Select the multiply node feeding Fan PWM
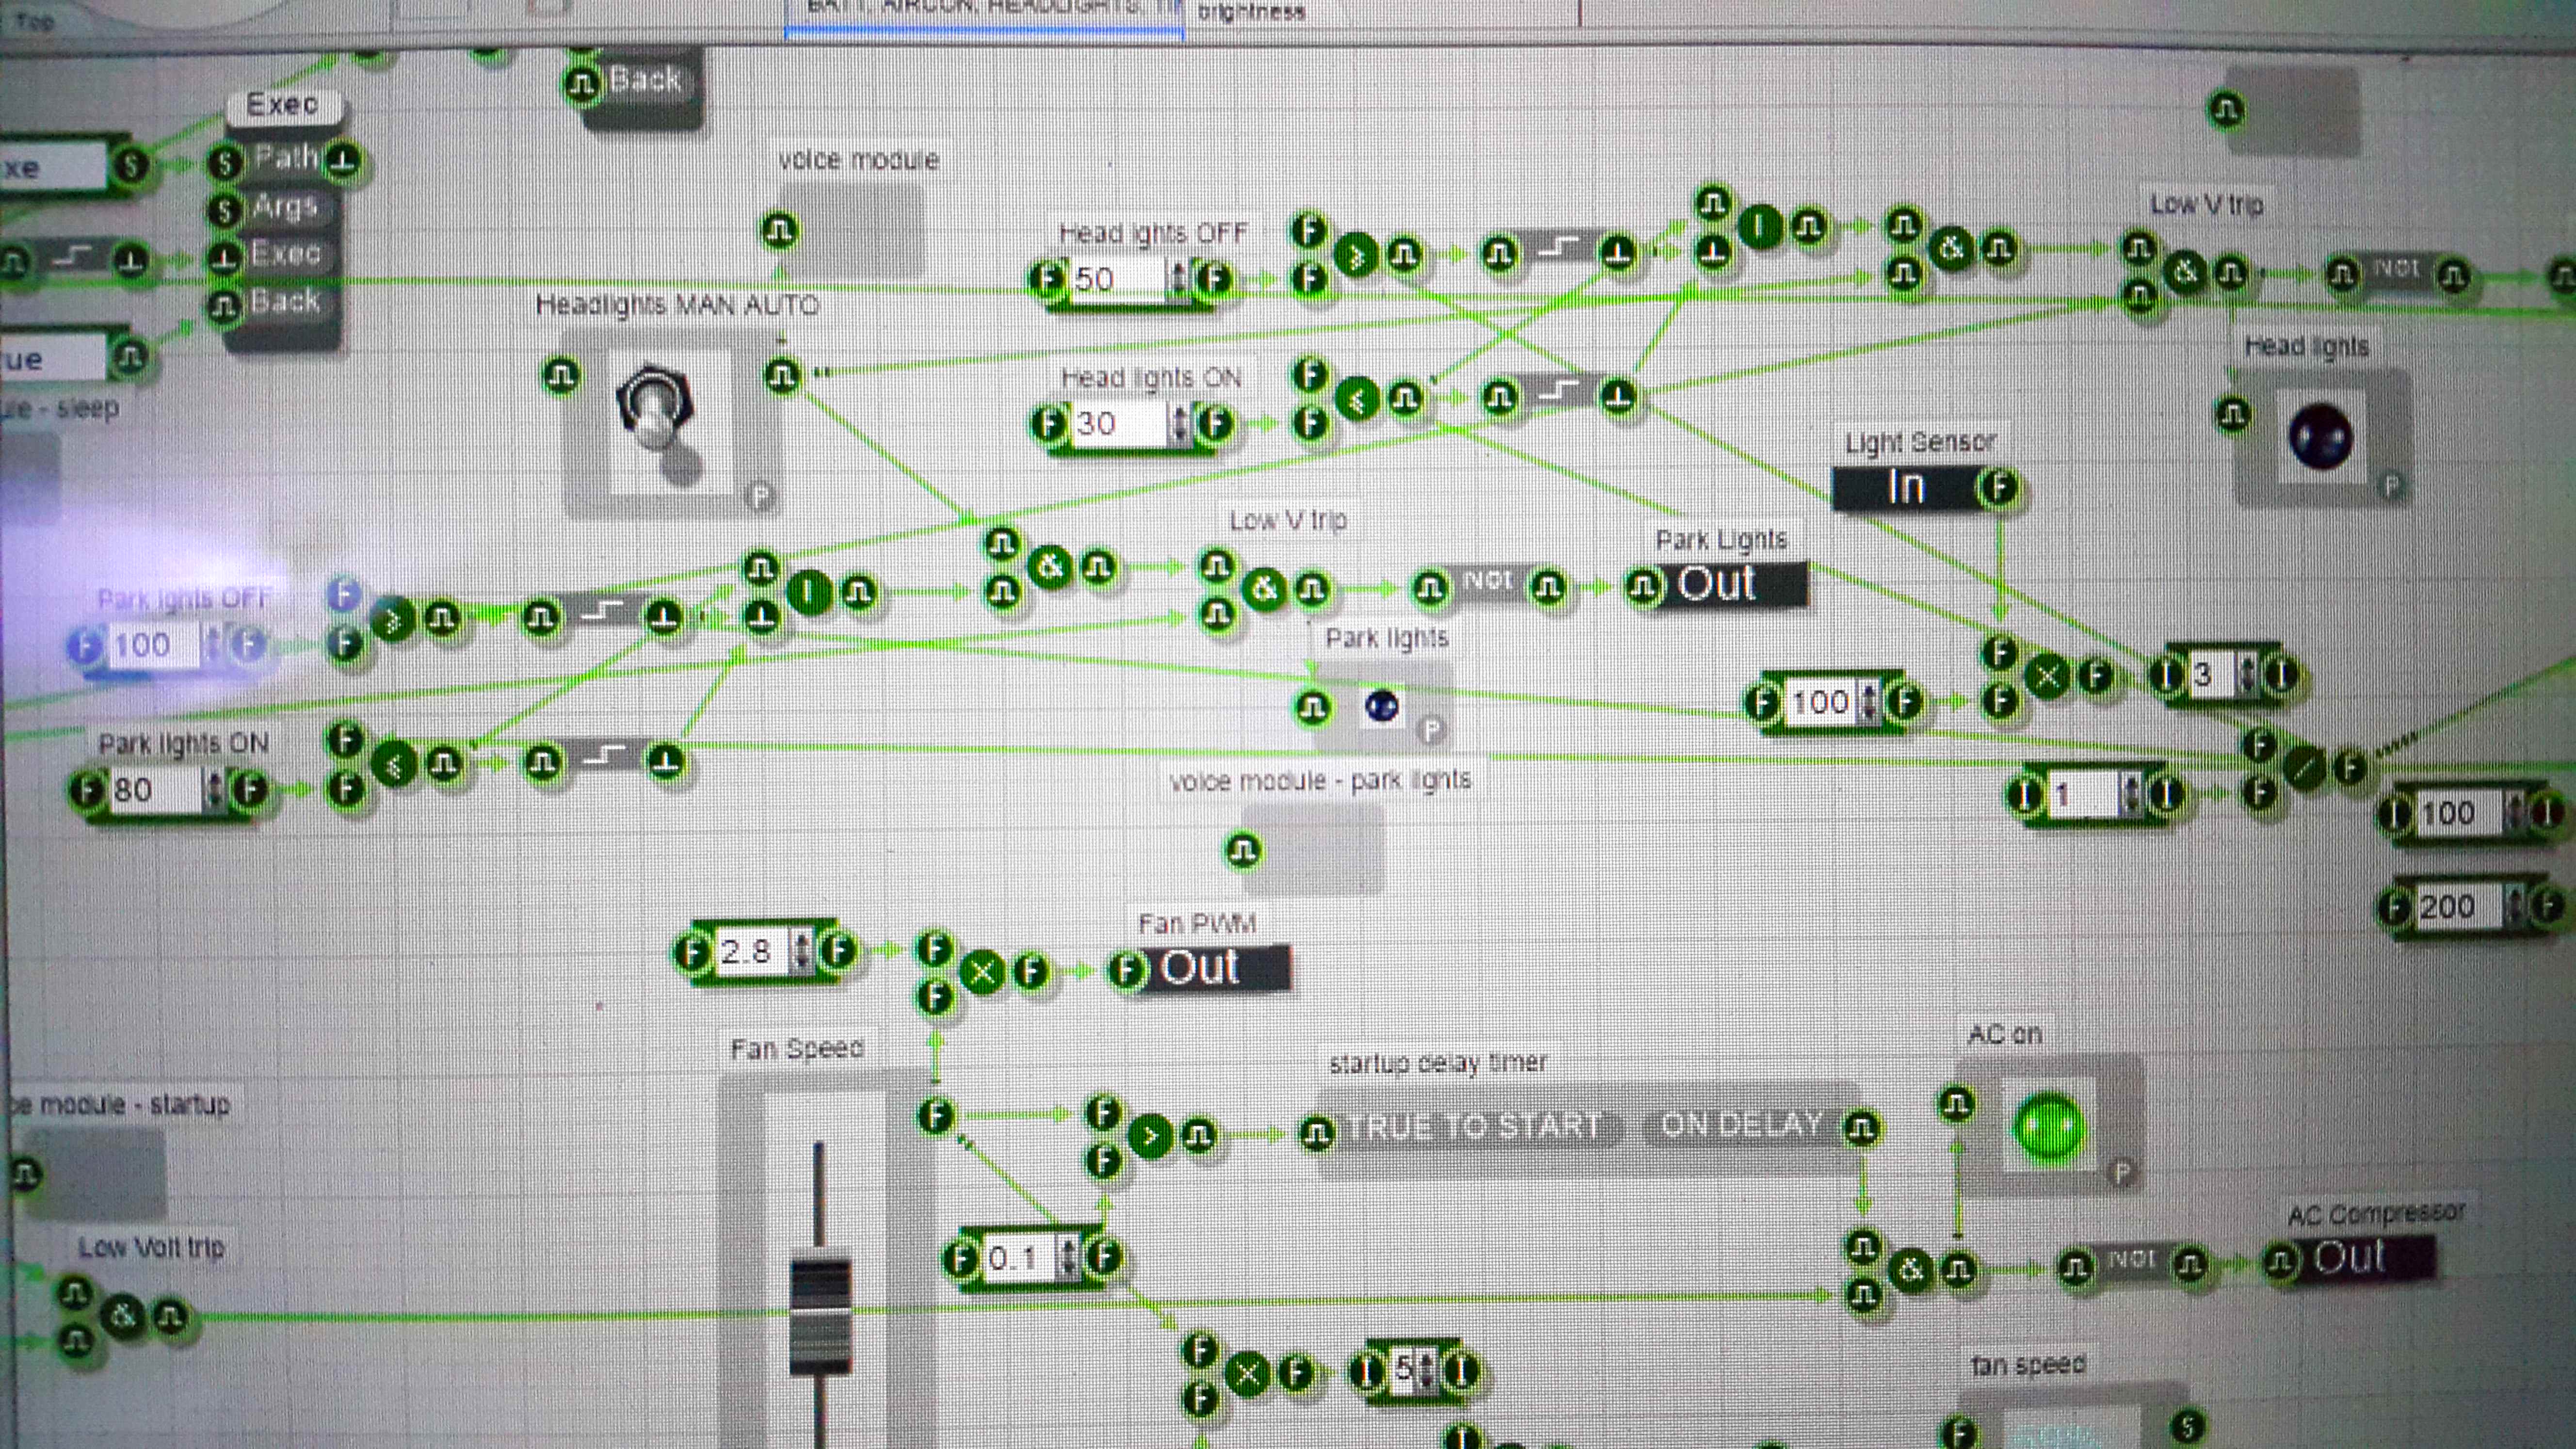2576x1449 pixels. (982, 971)
